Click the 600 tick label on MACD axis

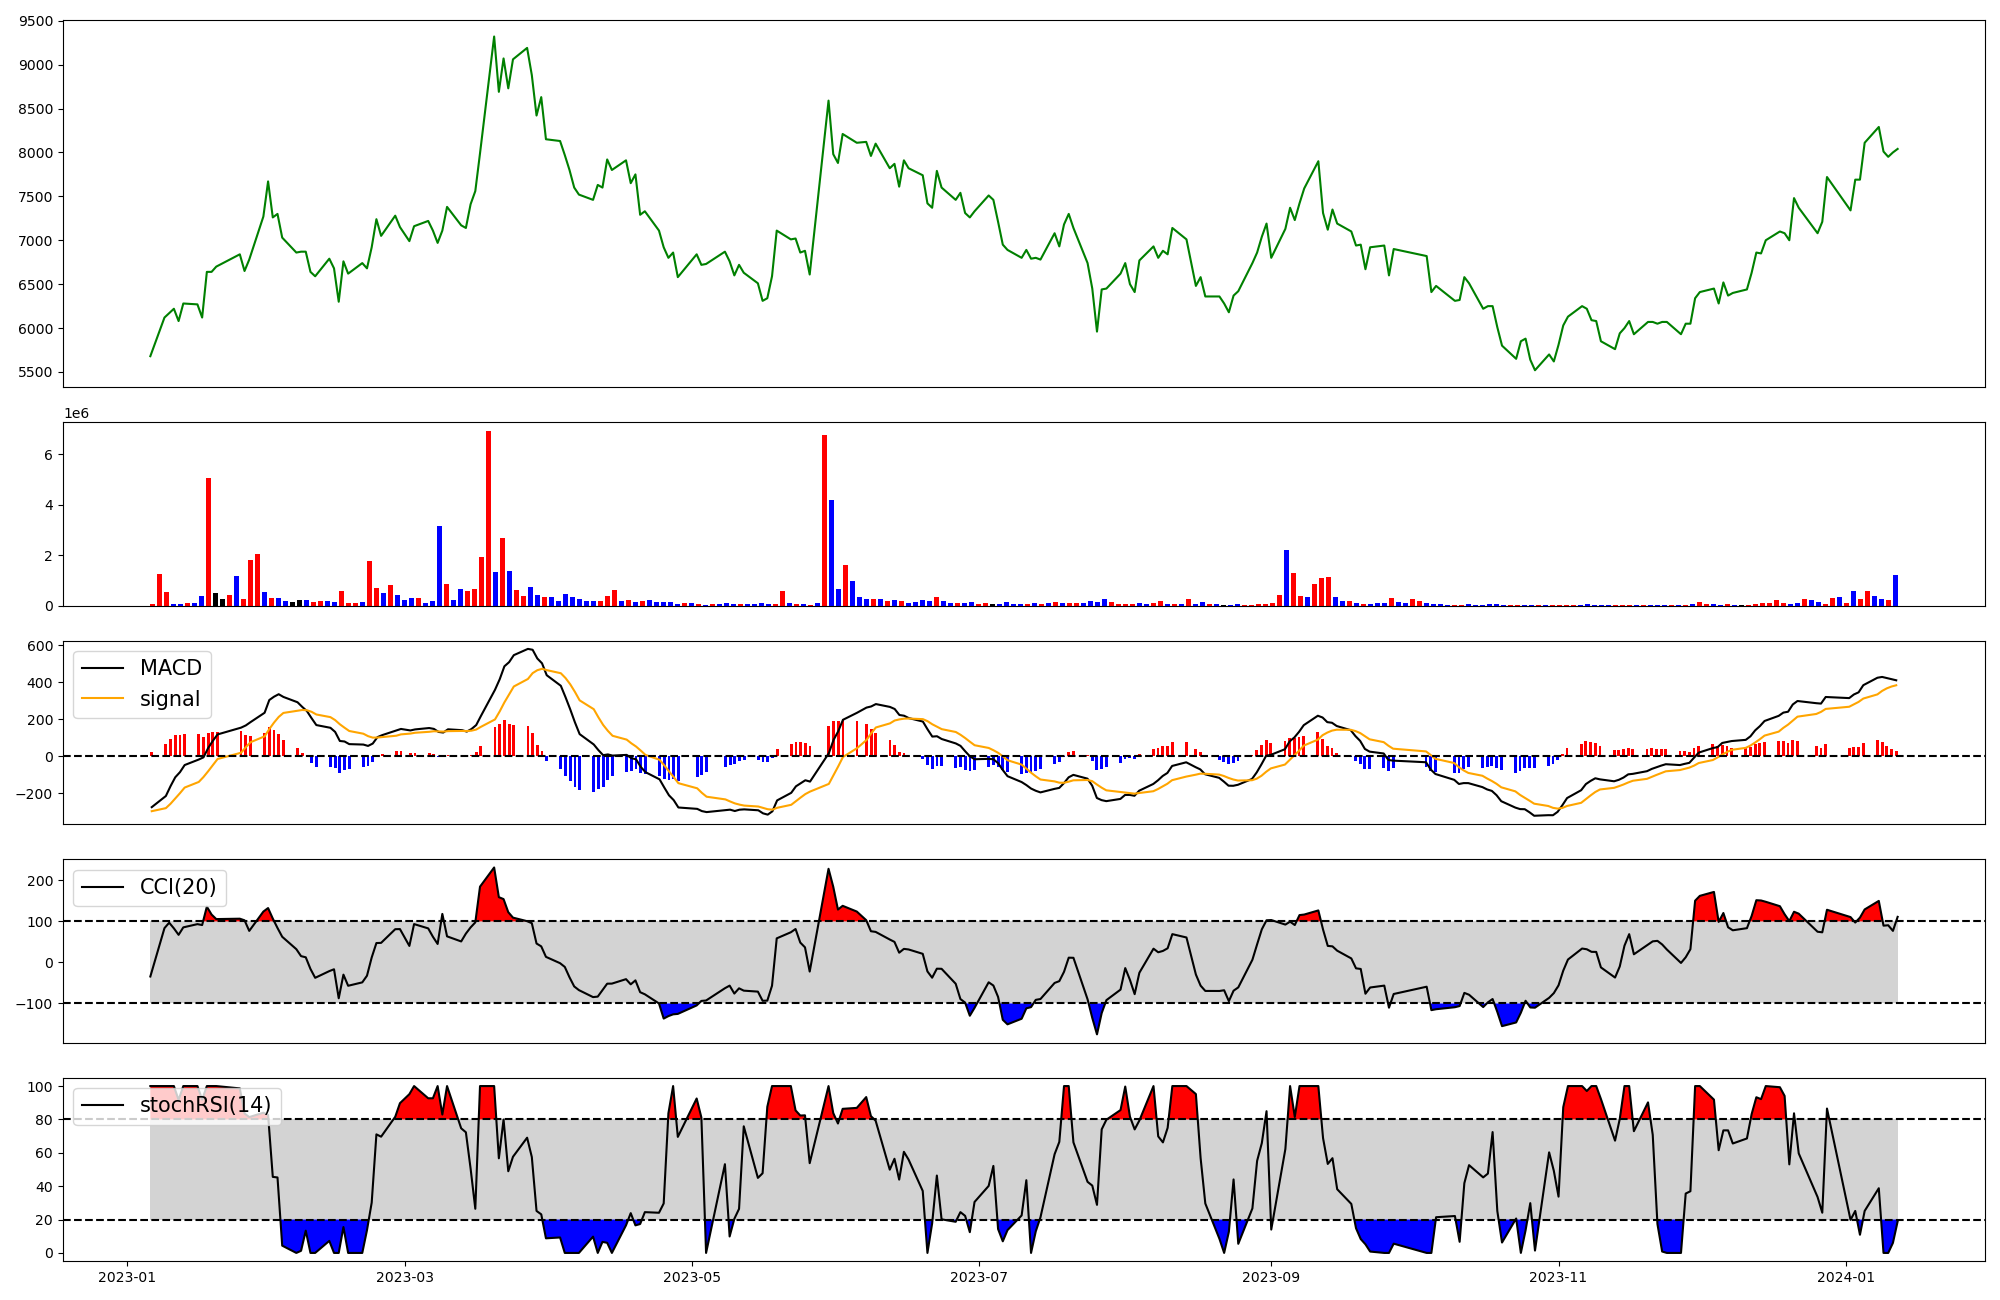(x=40, y=647)
